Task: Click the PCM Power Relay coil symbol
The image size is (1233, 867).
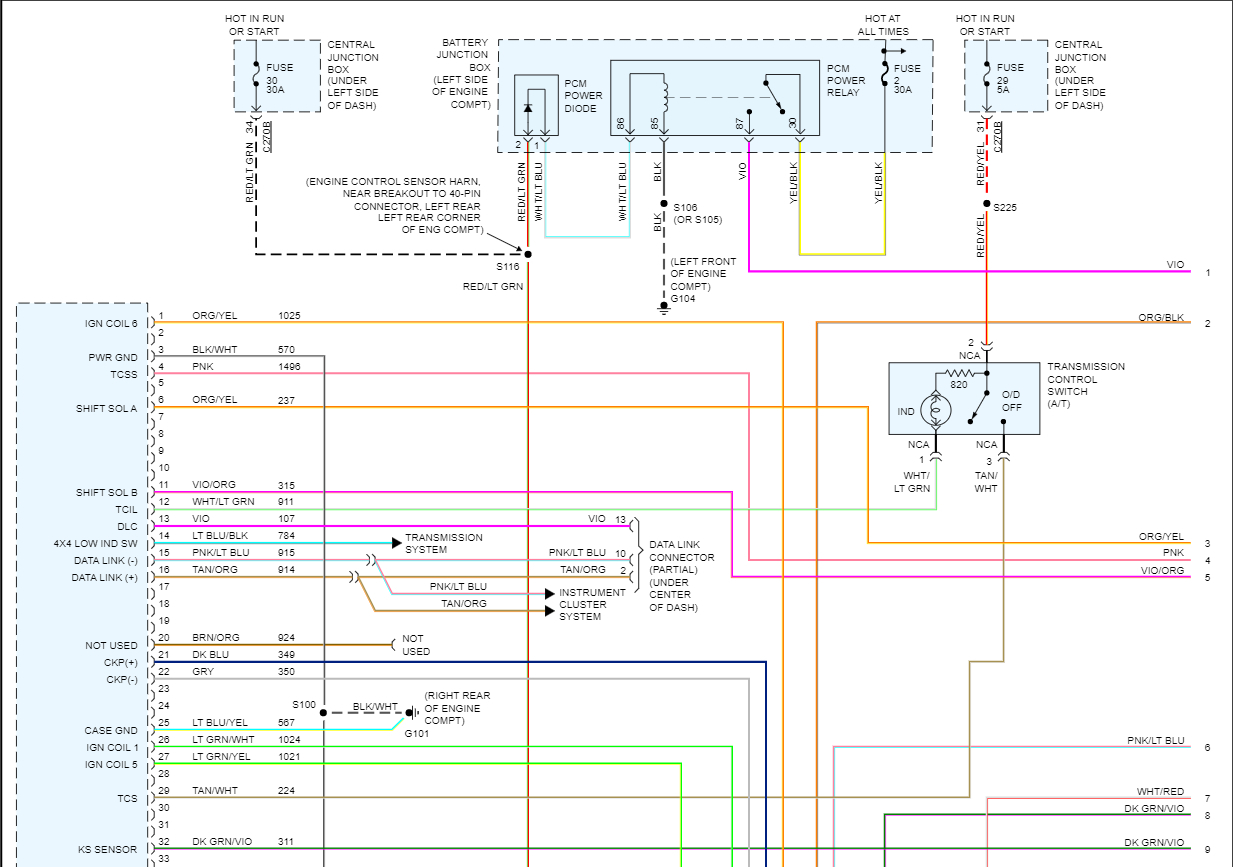Action: [661, 95]
